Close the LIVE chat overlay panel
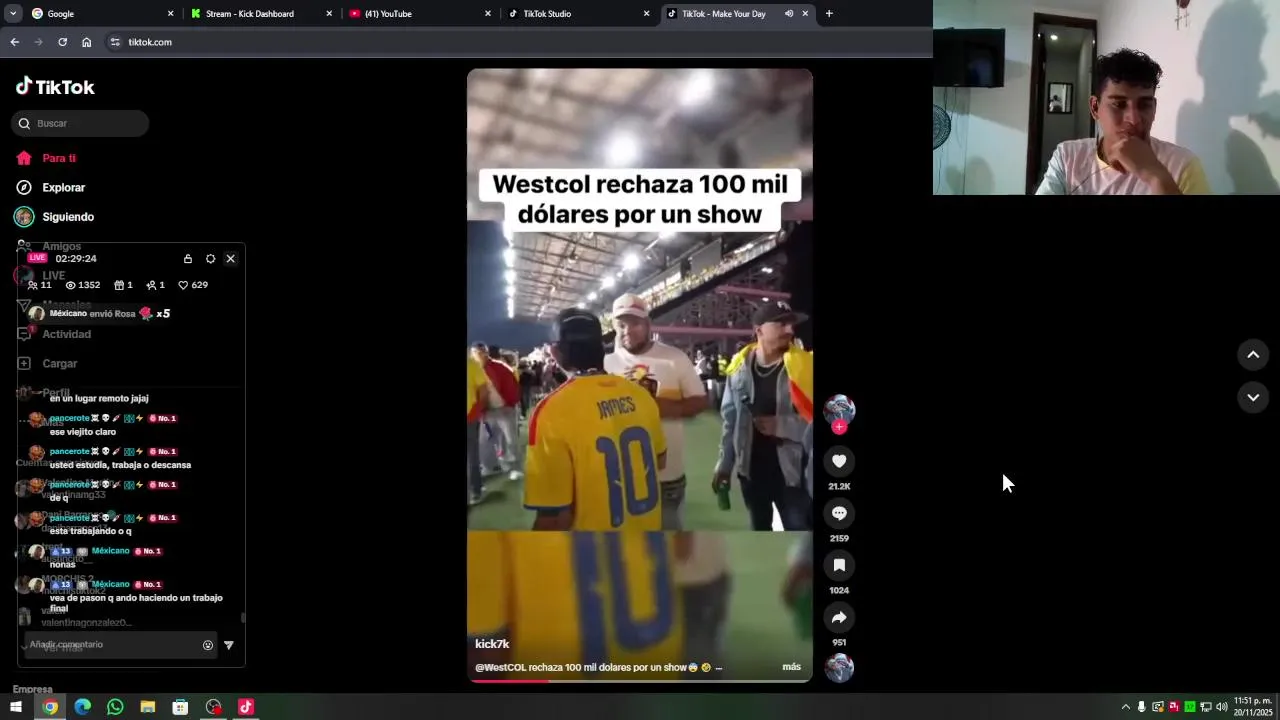Viewport: 1280px width, 720px height. click(x=230, y=258)
